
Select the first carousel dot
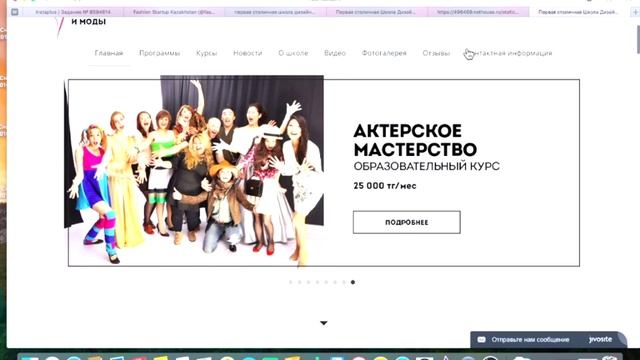tap(291, 282)
